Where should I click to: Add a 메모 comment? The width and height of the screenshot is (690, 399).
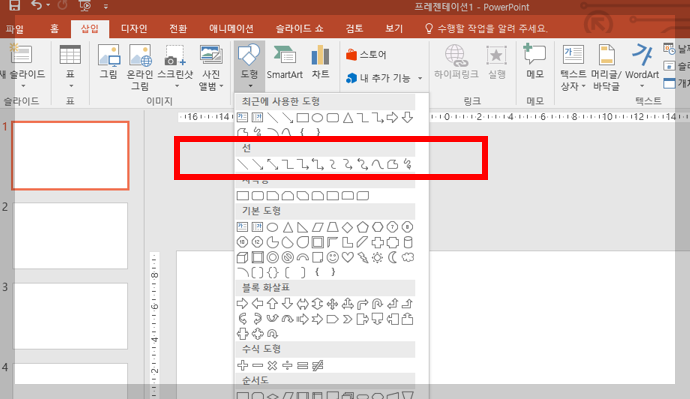[535, 62]
